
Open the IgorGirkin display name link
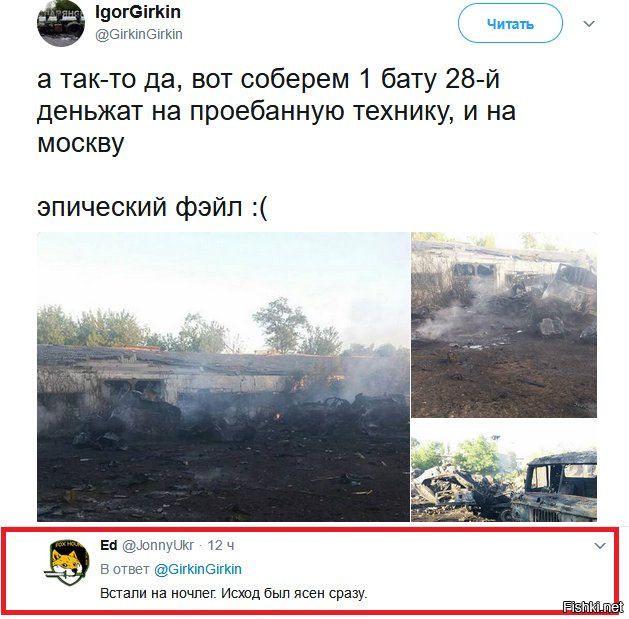(138, 12)
